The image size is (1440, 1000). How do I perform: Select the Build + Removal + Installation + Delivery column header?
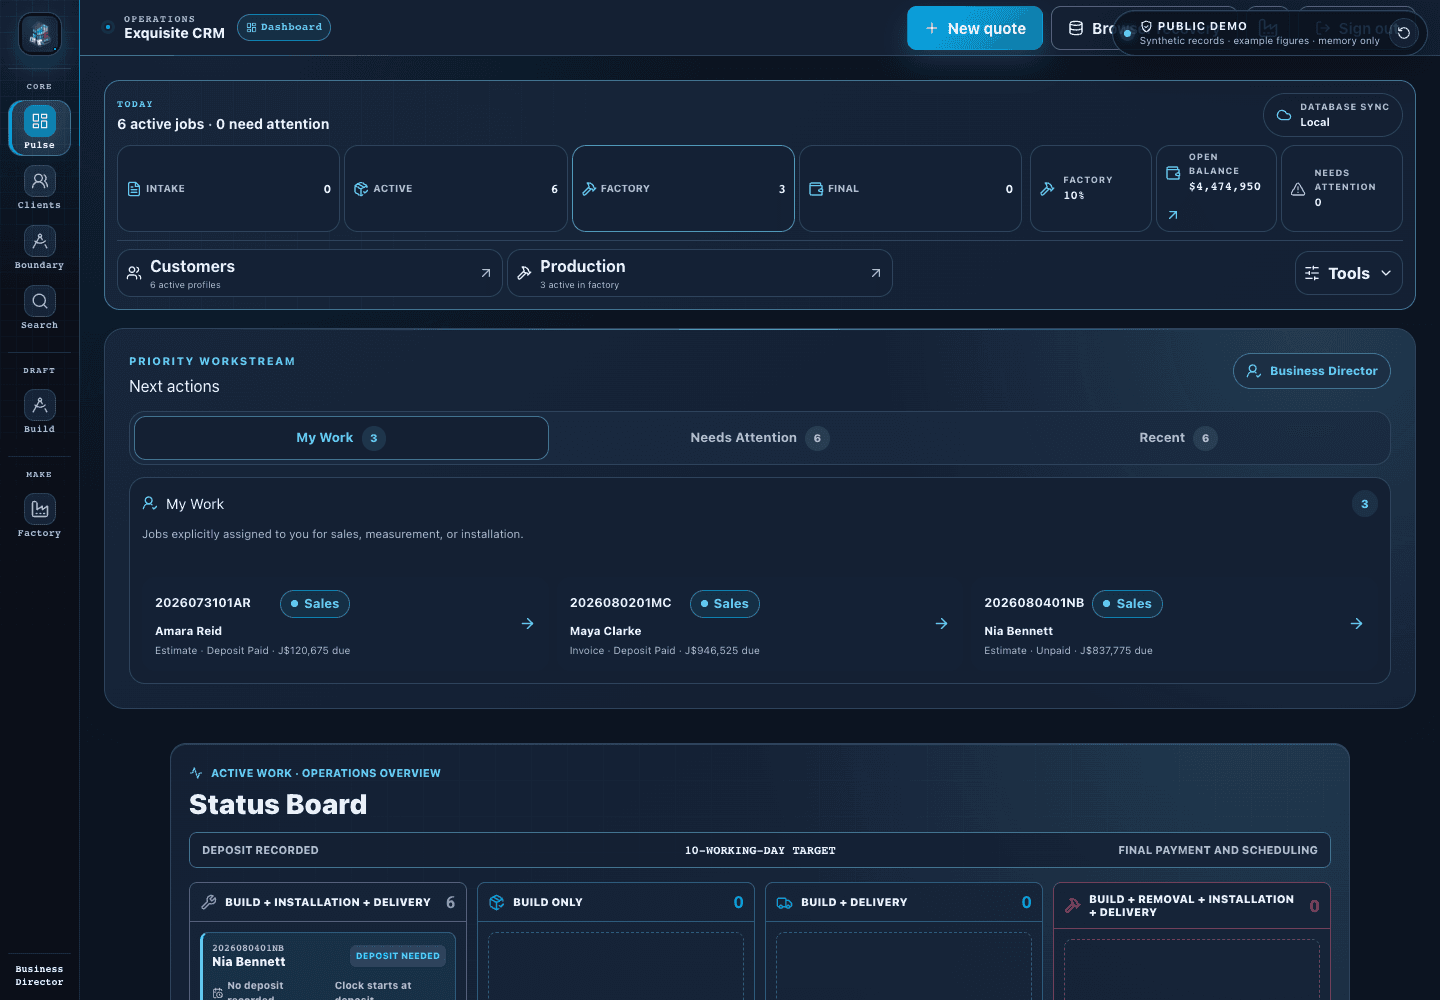1192,906
